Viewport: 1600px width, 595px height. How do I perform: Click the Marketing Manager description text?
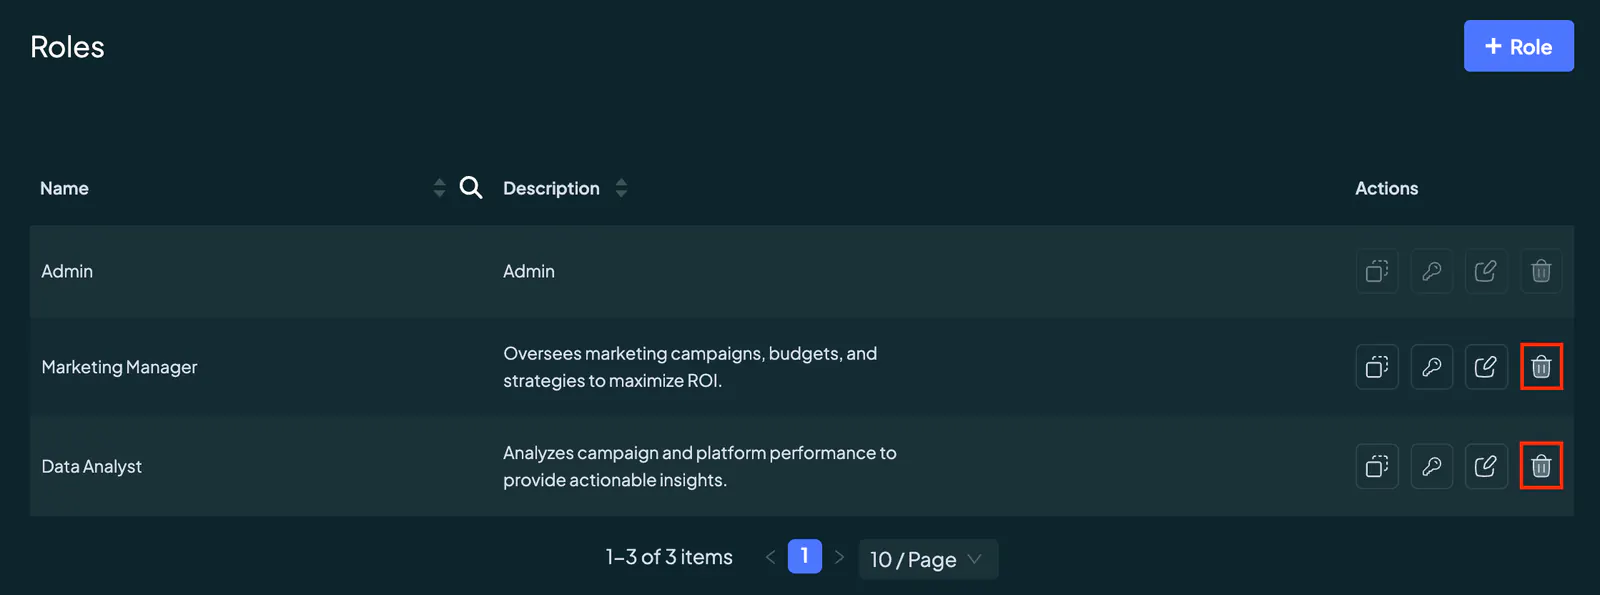click(x=690, y=367)
